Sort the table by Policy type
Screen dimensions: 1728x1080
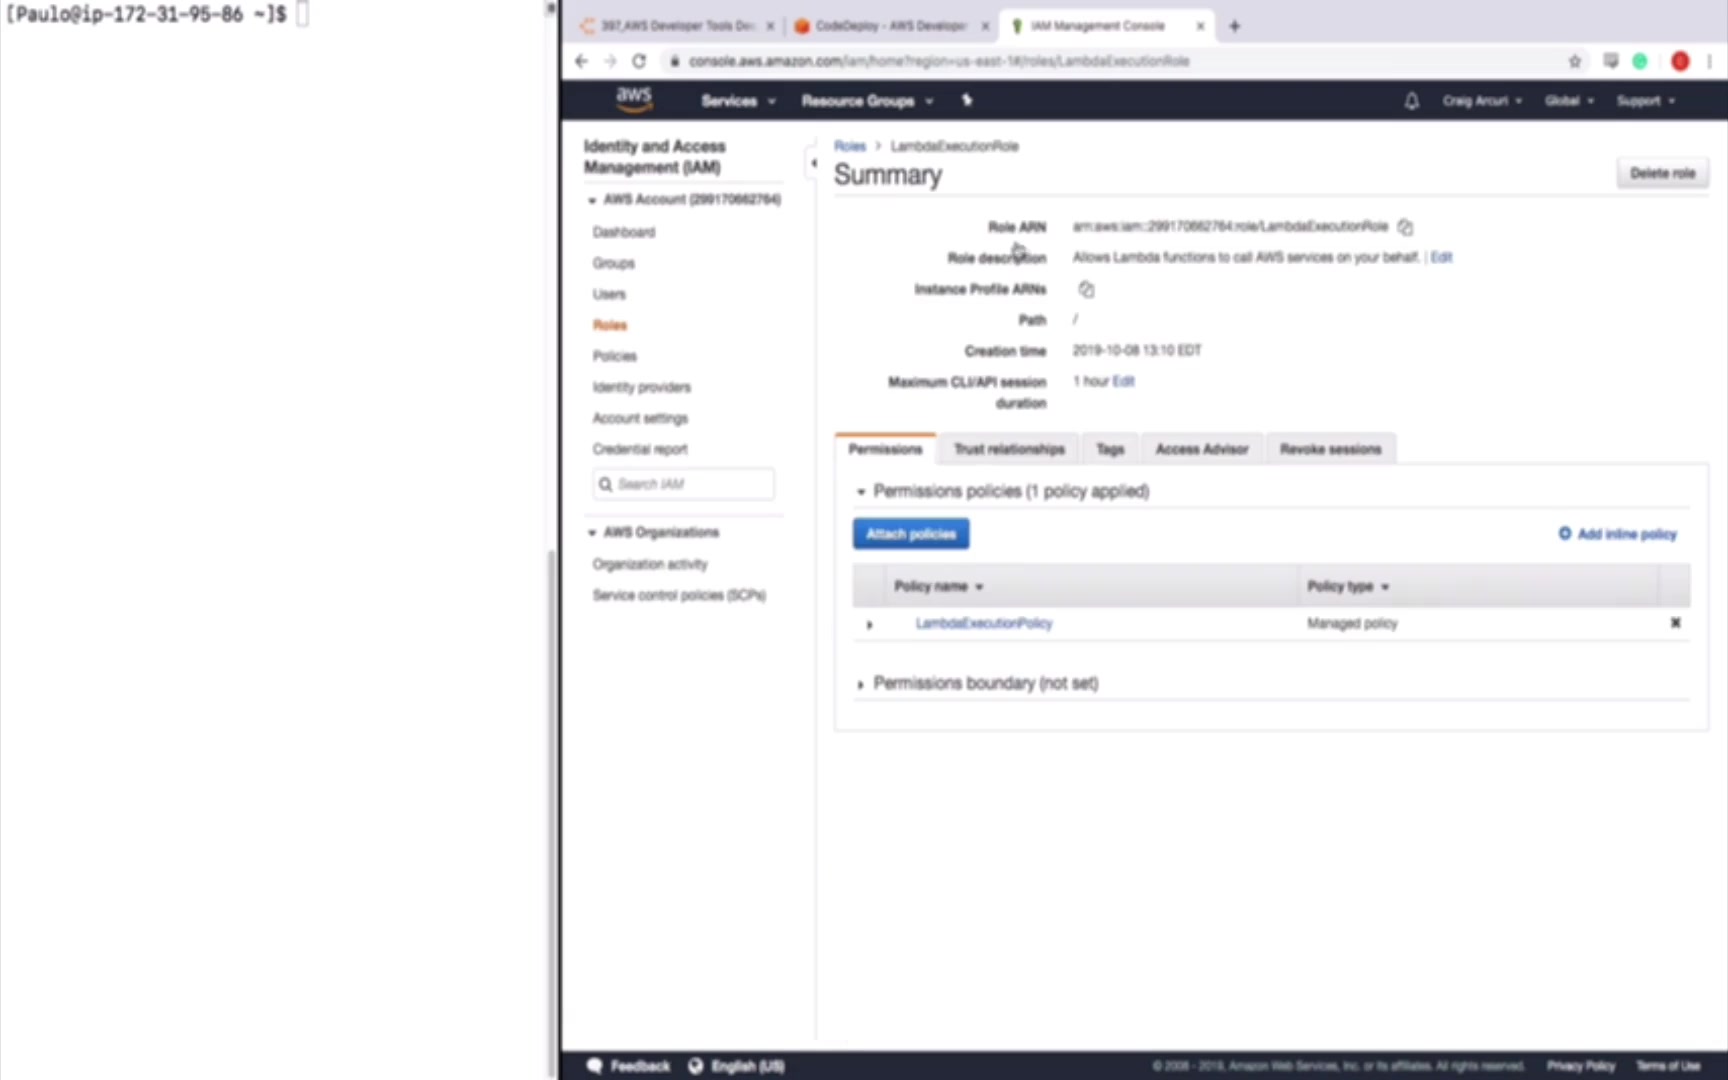tap(1348, 586)
